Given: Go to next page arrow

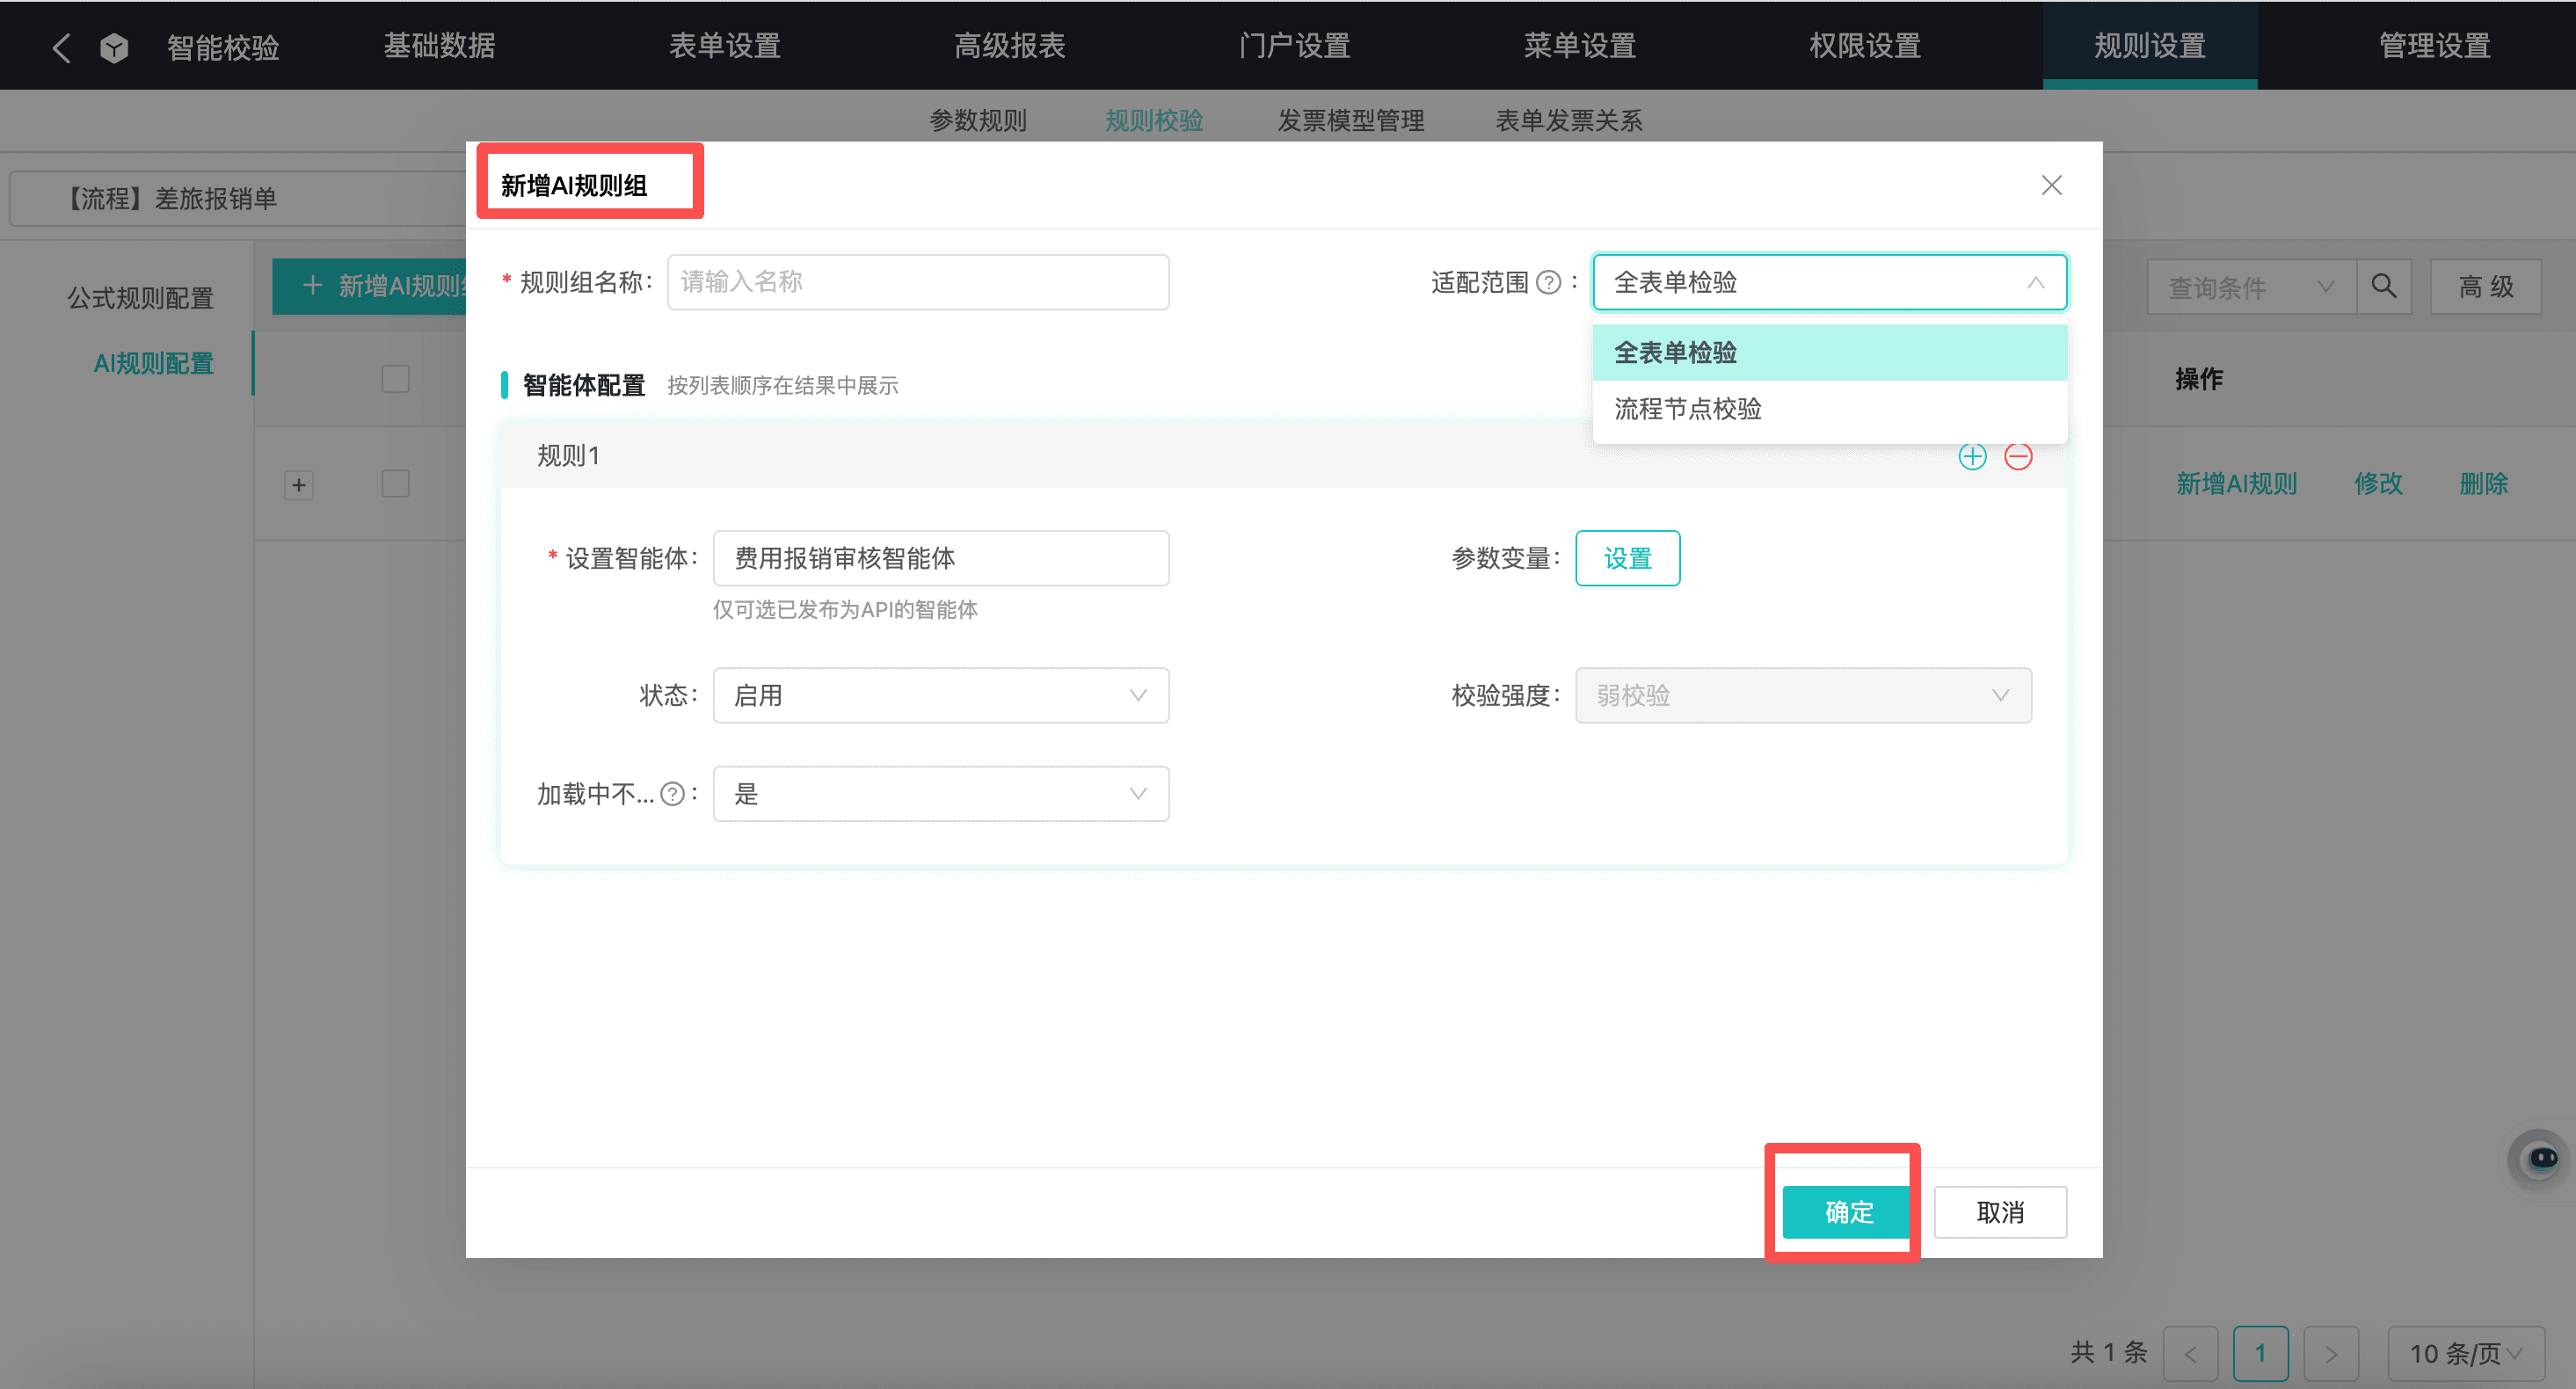Looking at the screenshot, I should [2331, 1354].
